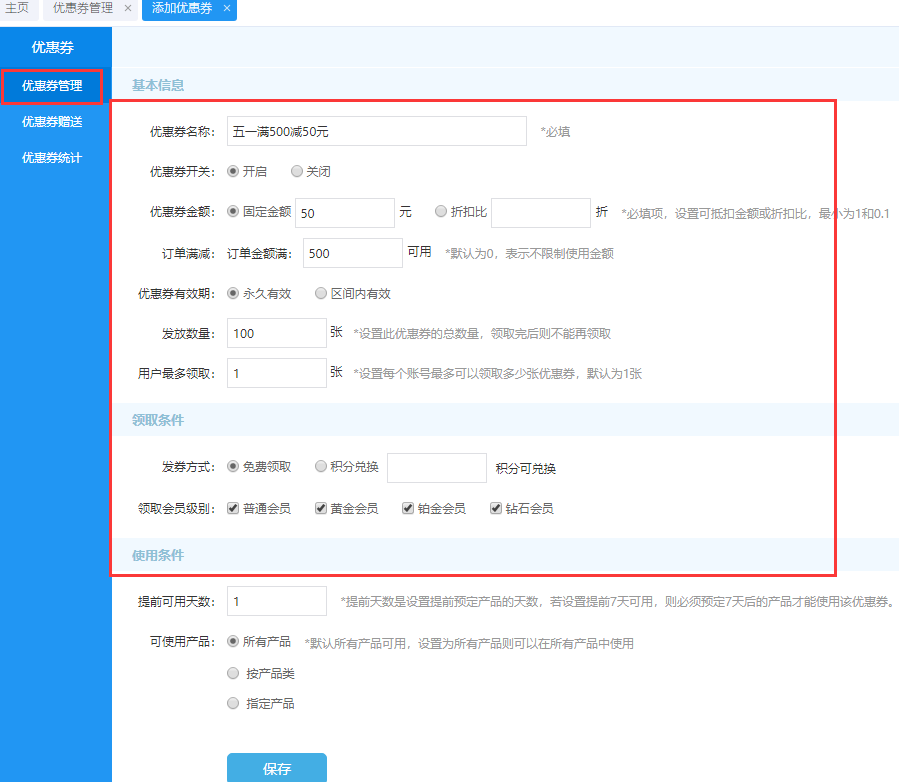This screenshot has height=782, width=899.
Task: Open 优惠券赠送 in the sidebar
Action: (x=52, y=122)
